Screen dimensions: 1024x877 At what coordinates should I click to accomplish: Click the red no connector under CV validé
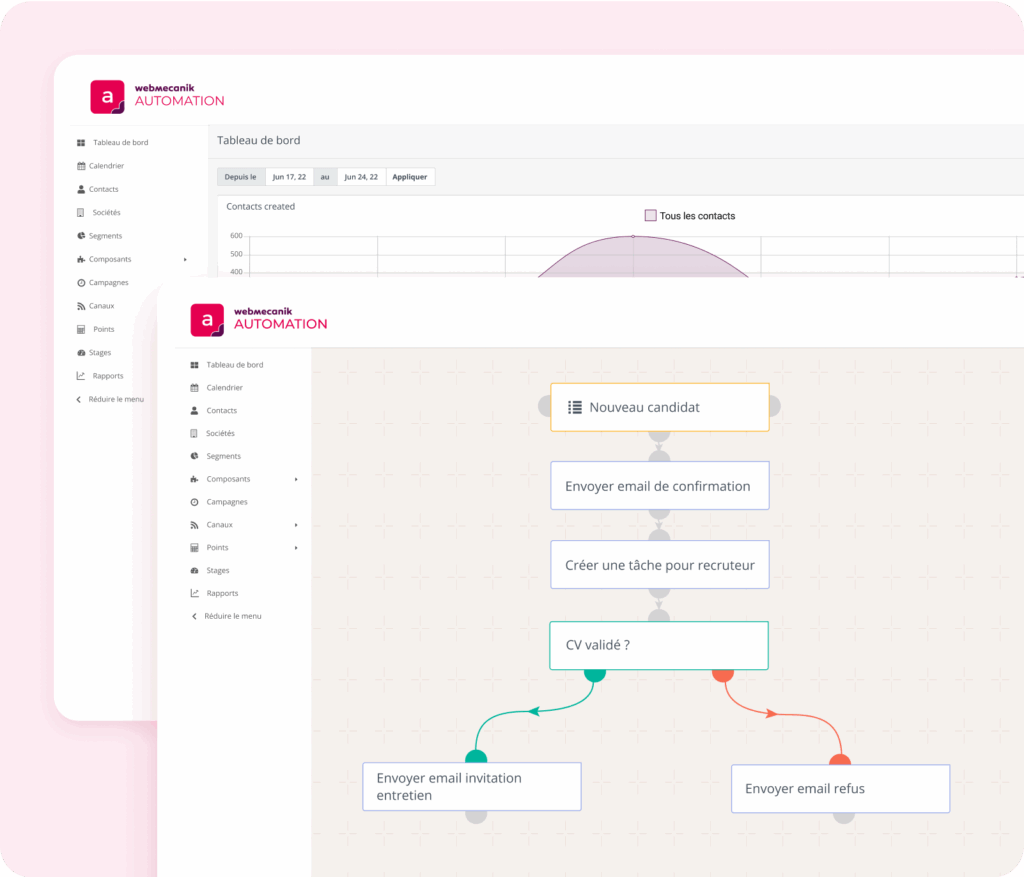pos(722,674)
